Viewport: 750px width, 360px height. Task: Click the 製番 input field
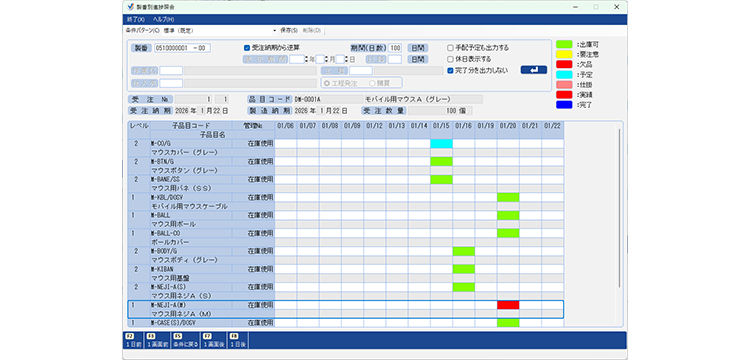[182, 48]
